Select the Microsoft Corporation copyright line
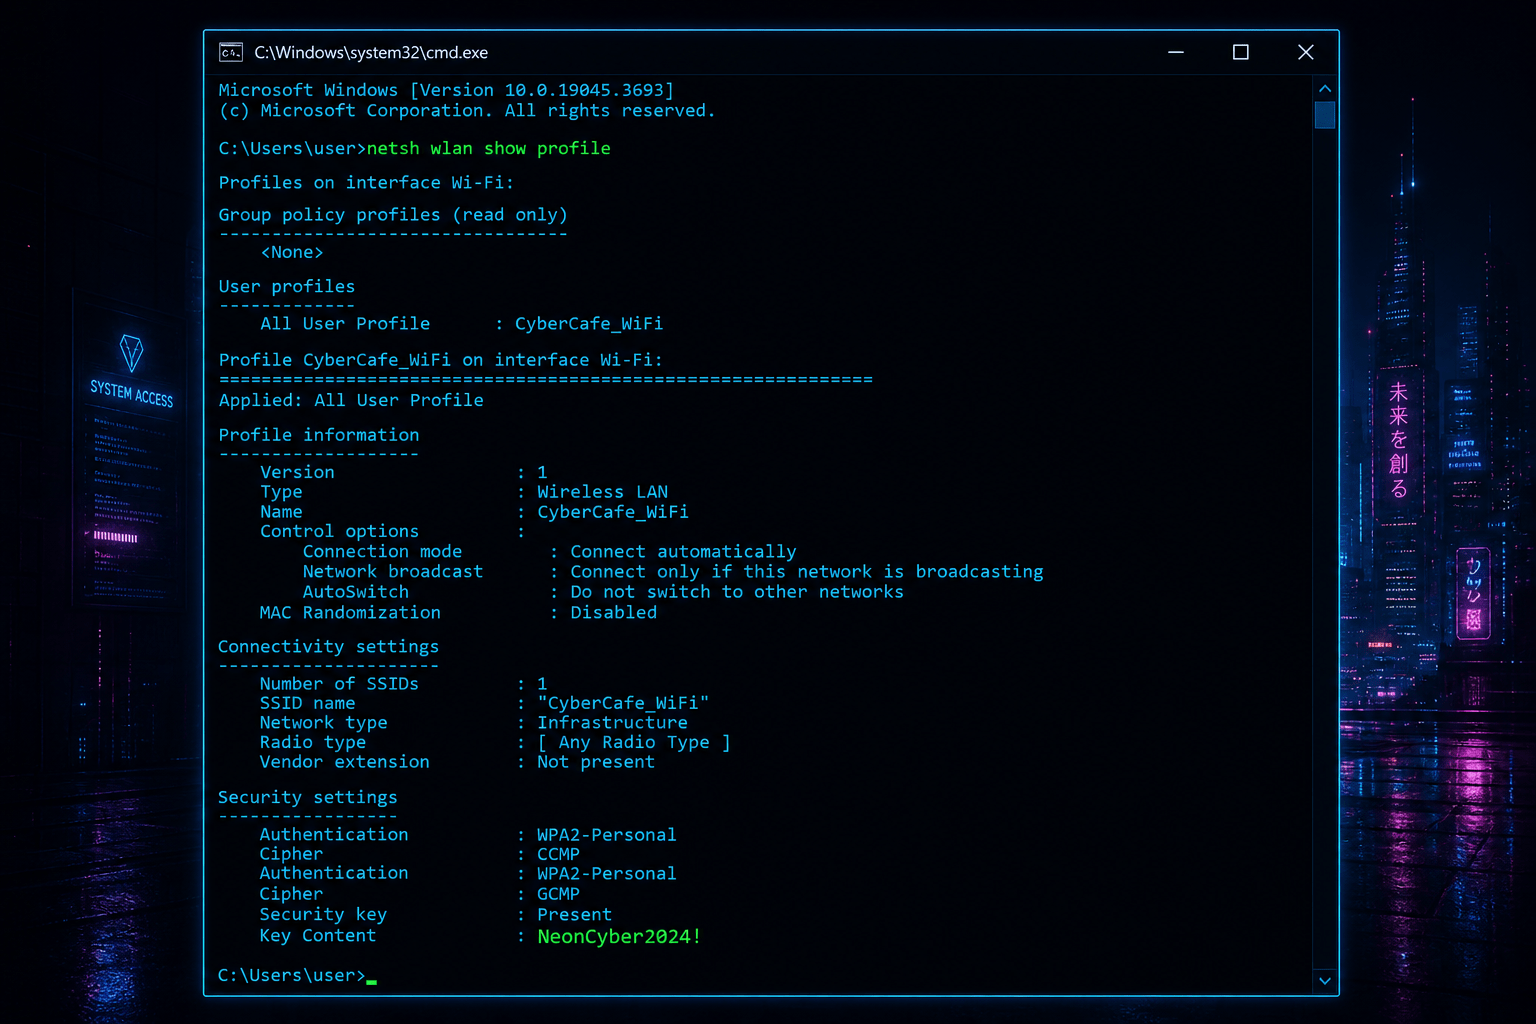This screenshot has height=1024, width=1536. point(467,110)
